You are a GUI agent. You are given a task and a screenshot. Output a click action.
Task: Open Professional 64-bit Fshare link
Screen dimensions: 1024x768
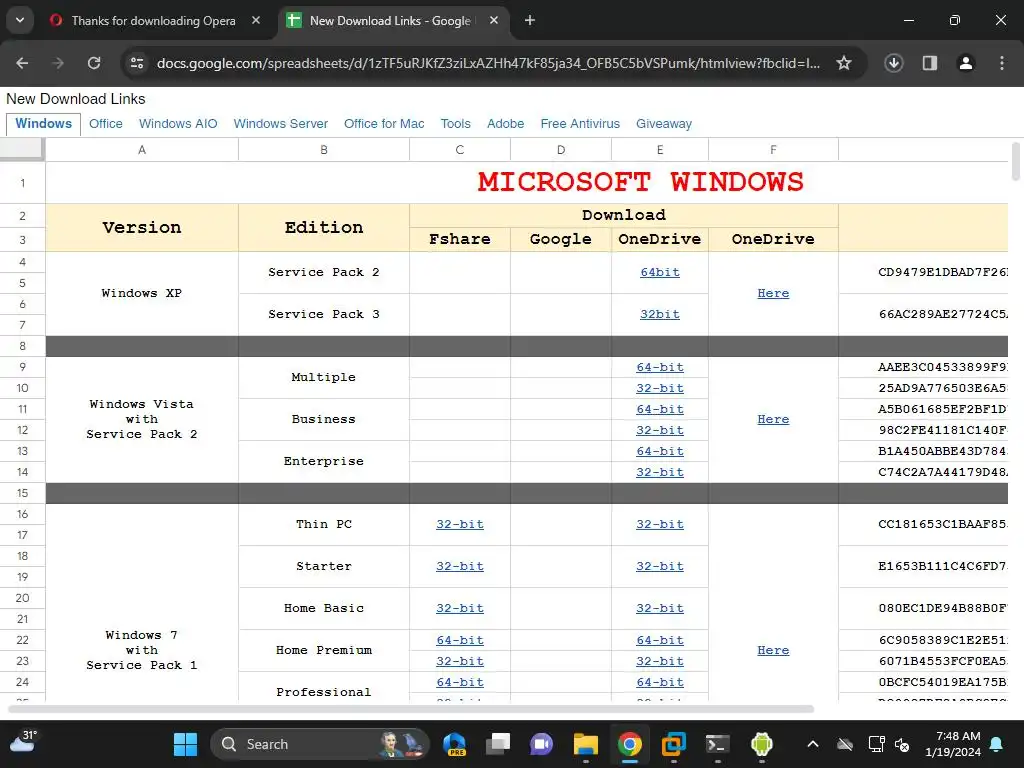click(x=460, y=682)
